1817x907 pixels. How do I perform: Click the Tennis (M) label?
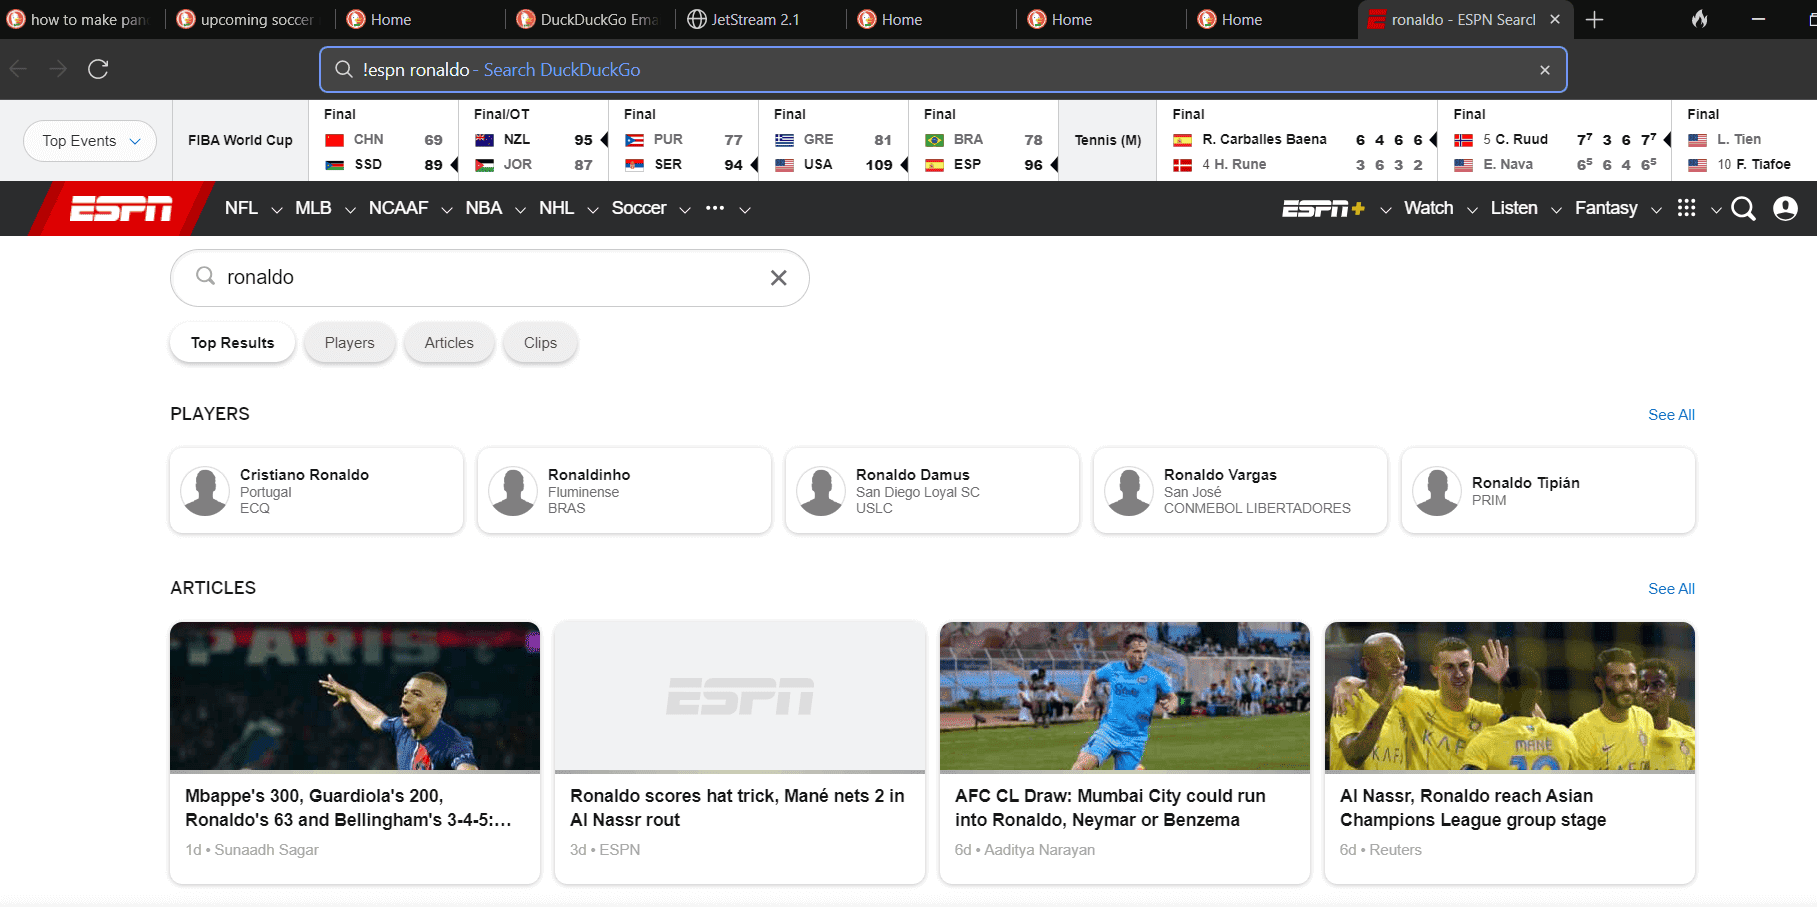(x=1108, y=141)
